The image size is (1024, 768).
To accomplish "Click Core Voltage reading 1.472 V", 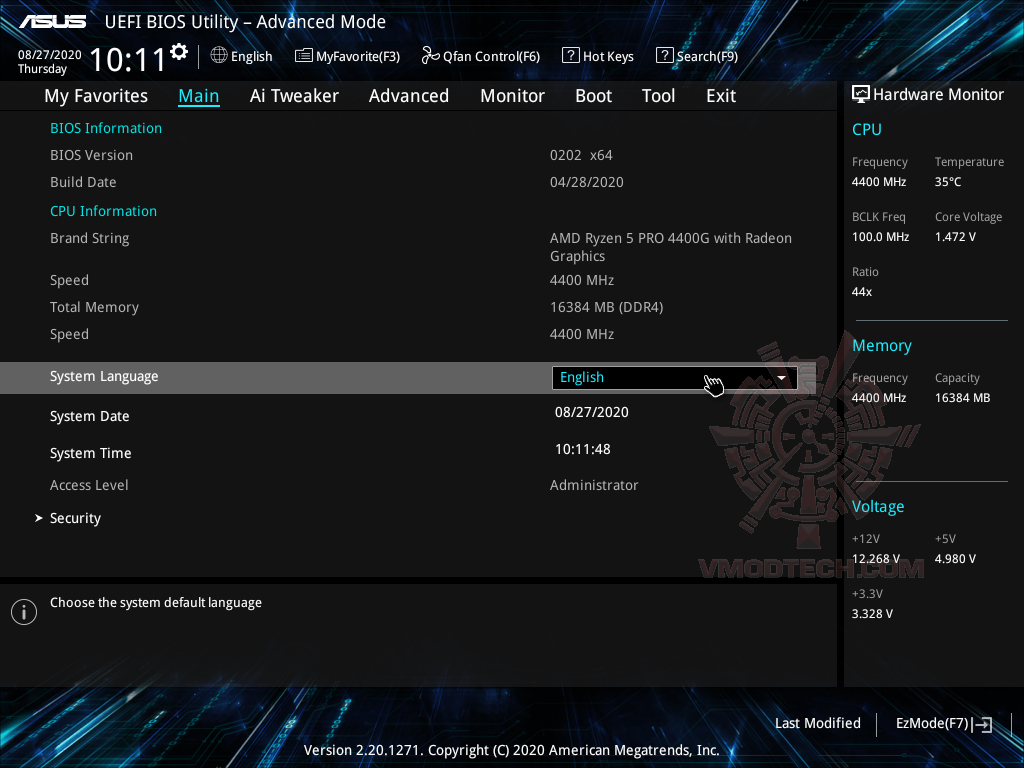I will [955, 236].
